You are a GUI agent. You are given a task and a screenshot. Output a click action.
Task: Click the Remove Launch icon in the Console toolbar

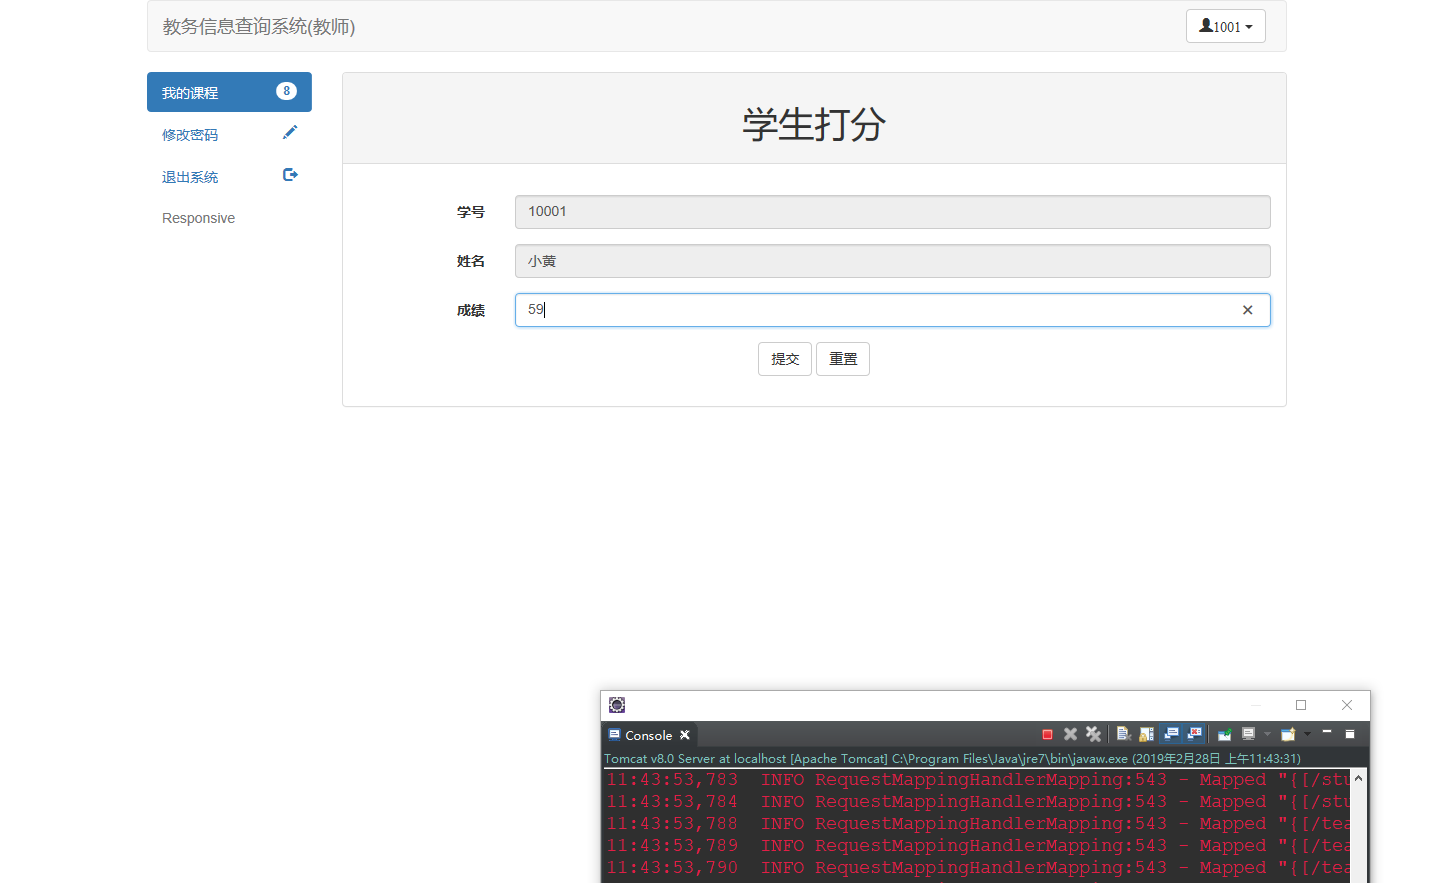1070,734
